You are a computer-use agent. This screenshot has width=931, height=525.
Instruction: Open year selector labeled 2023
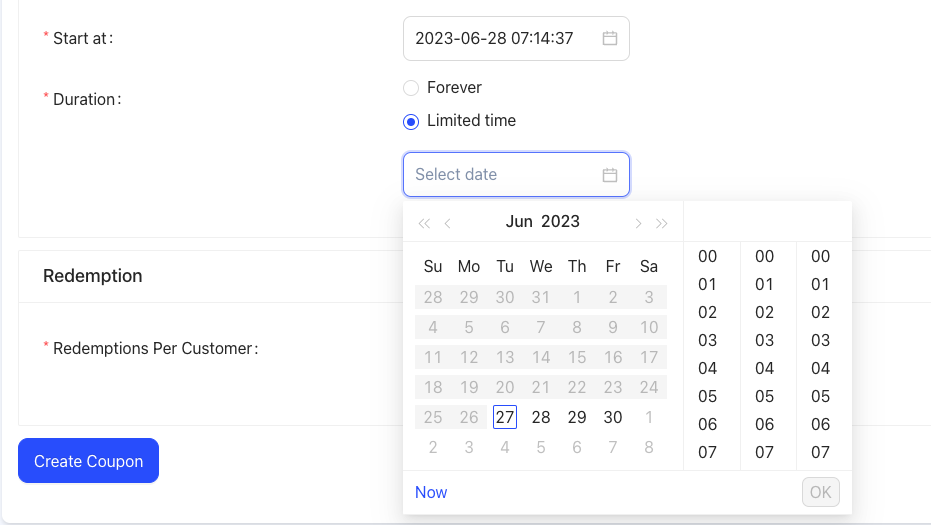click(x=560, y=222)
